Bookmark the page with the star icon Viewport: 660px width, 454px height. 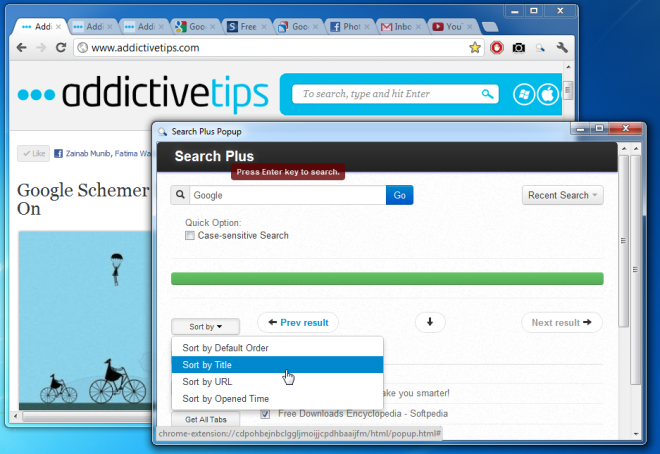[x=475, y=48]
